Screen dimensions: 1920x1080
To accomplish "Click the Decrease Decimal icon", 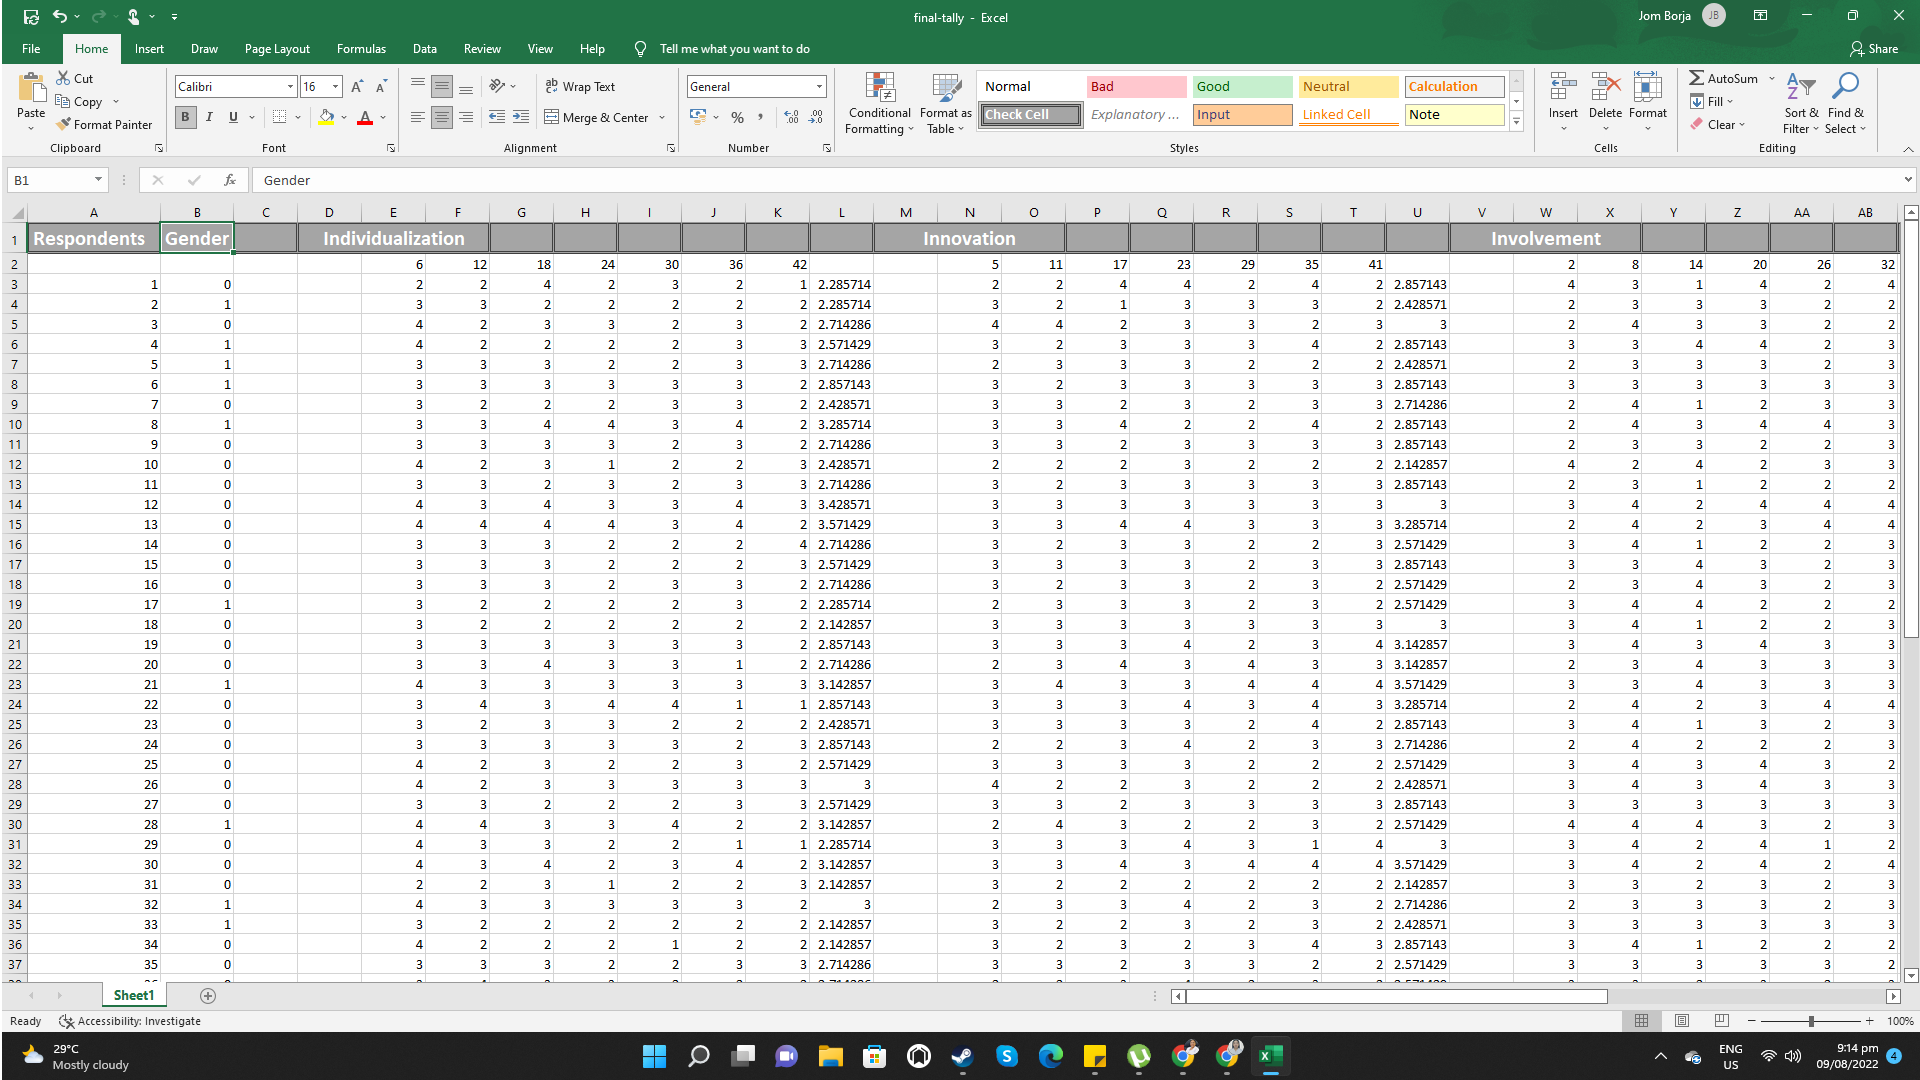I will [x=816, y=117].
